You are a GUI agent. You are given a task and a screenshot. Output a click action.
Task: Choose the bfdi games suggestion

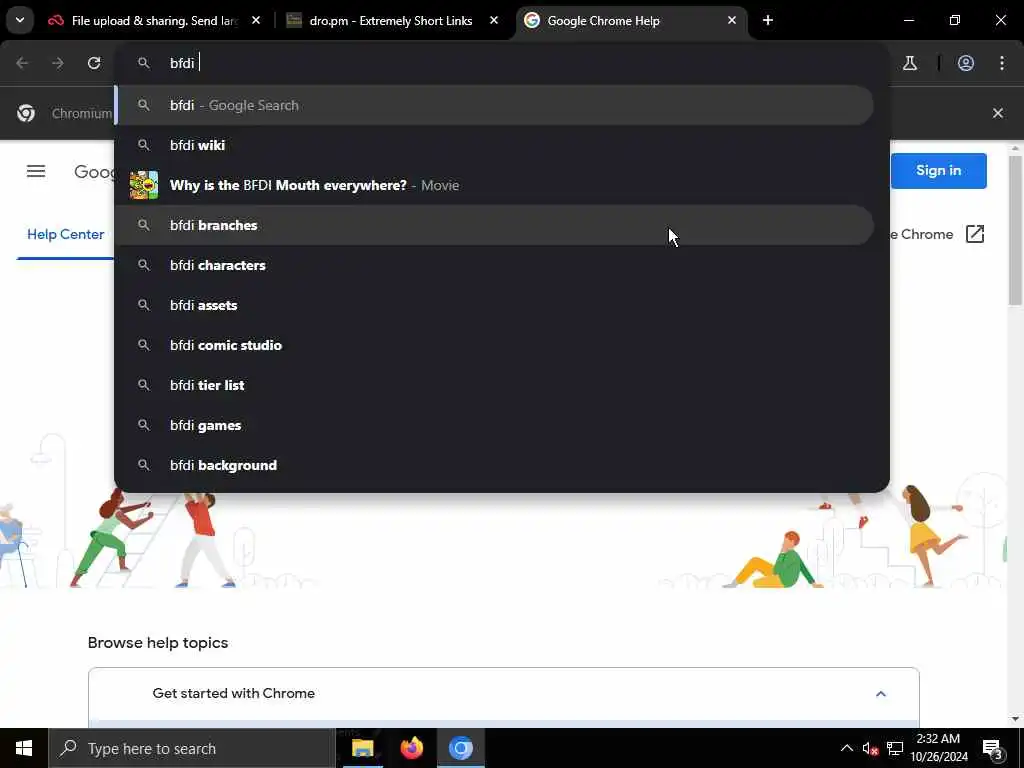point(494,425)
